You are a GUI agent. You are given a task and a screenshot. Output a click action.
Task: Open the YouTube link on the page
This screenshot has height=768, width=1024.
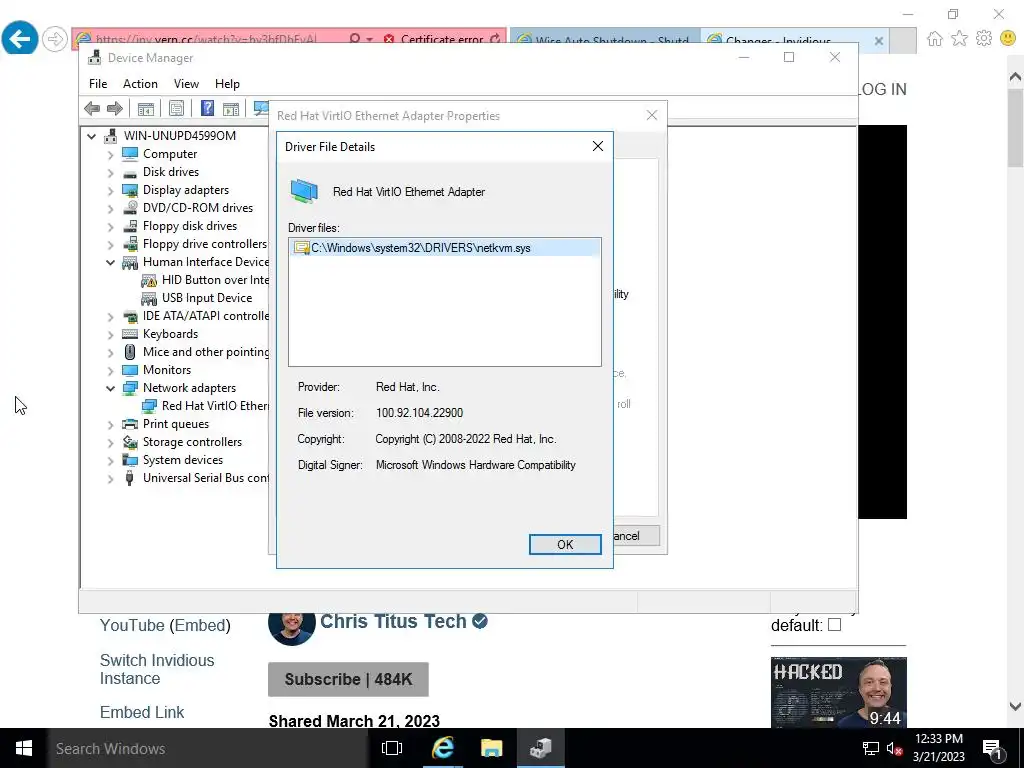132,625
